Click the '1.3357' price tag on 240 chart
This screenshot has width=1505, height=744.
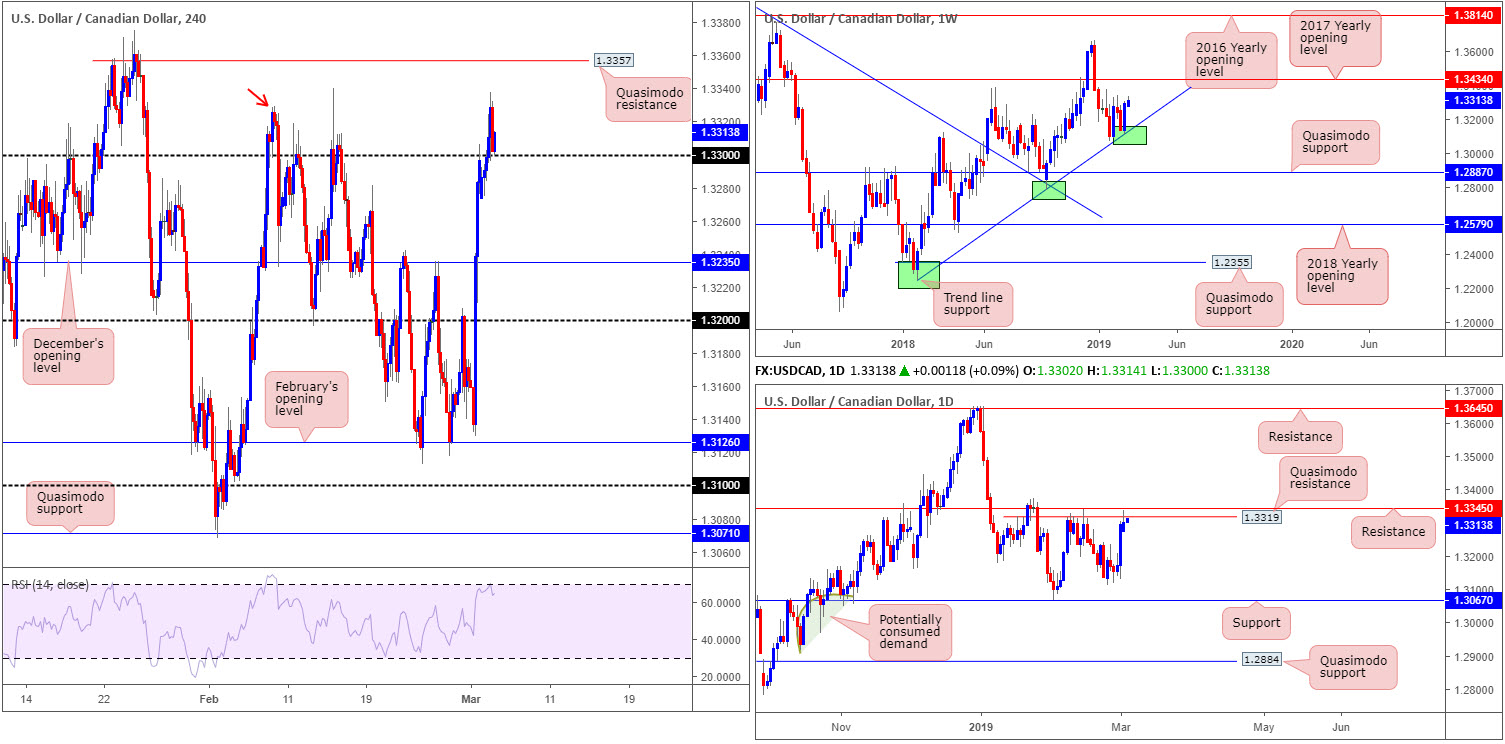coord(613,60)
